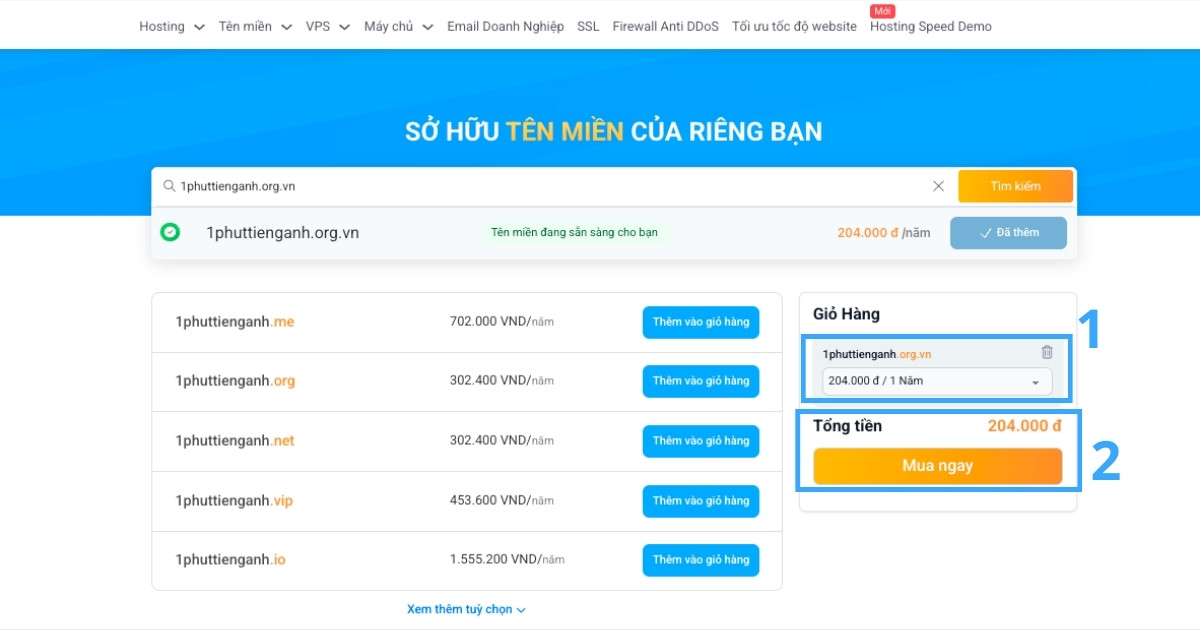This screenshot has width=1200, height=630.
Task: Add 1phuttienganh.me to the cart
Action: pyautogui.click(x=700, y=322)
